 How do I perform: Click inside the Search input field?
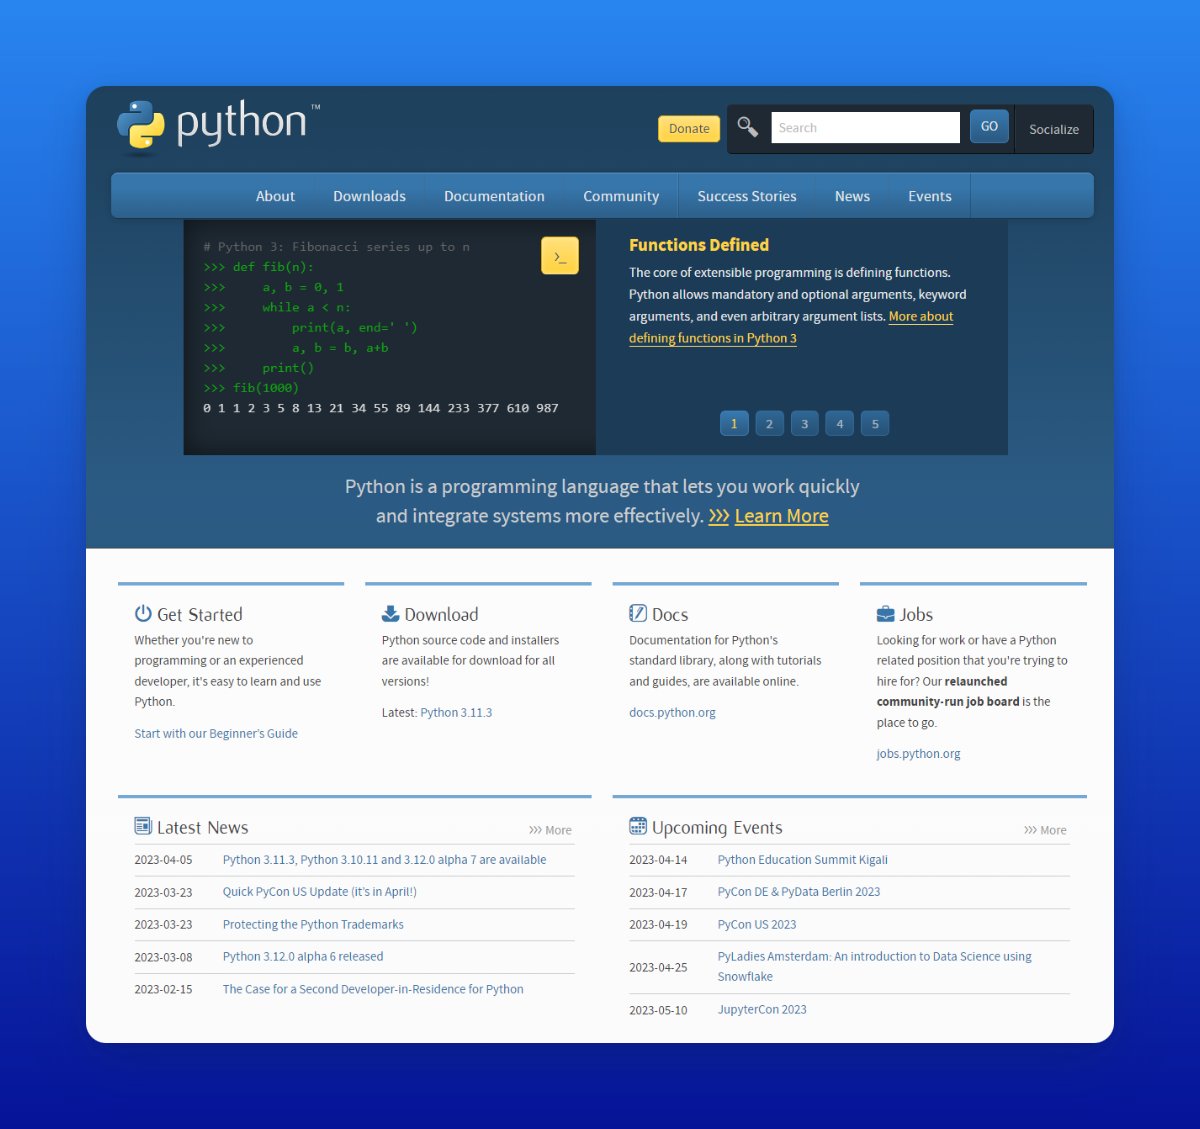tap(864, 127)
